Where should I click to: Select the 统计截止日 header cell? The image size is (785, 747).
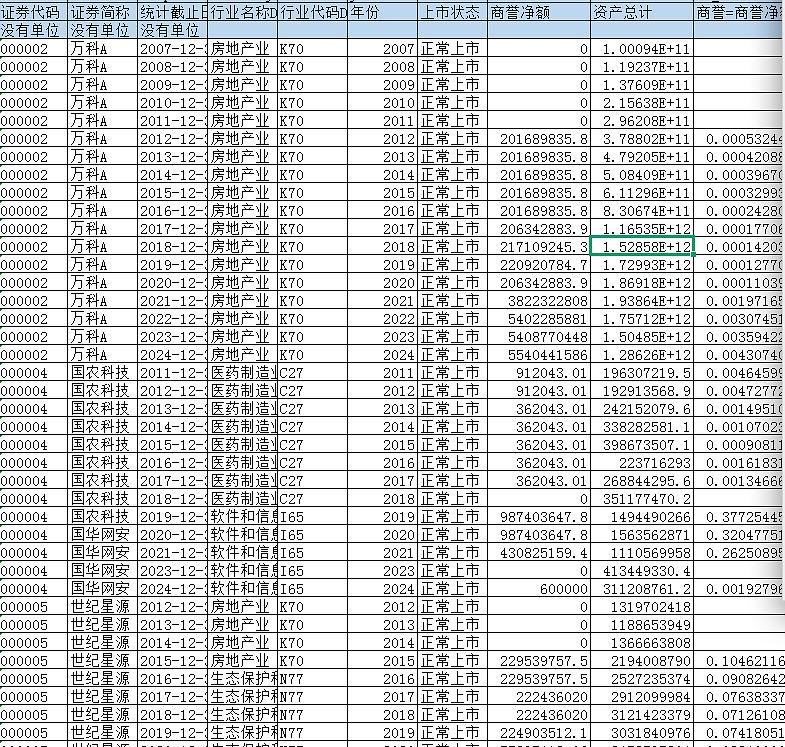pos(172,12)
